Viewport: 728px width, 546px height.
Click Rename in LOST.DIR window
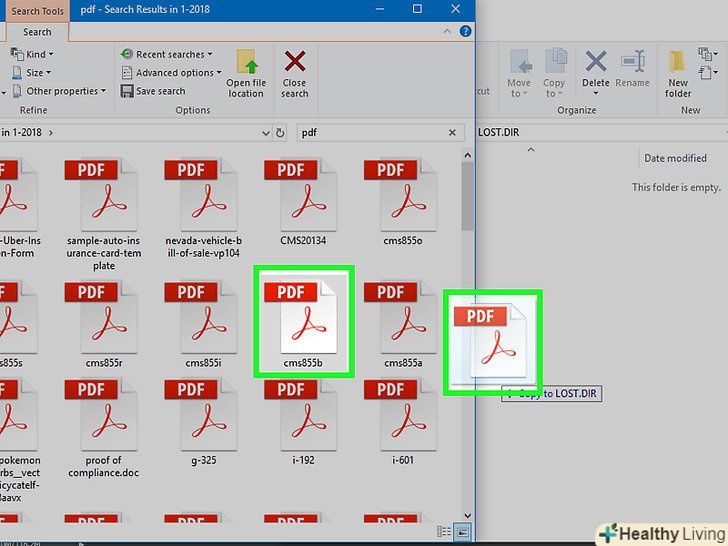click(632, 68)
